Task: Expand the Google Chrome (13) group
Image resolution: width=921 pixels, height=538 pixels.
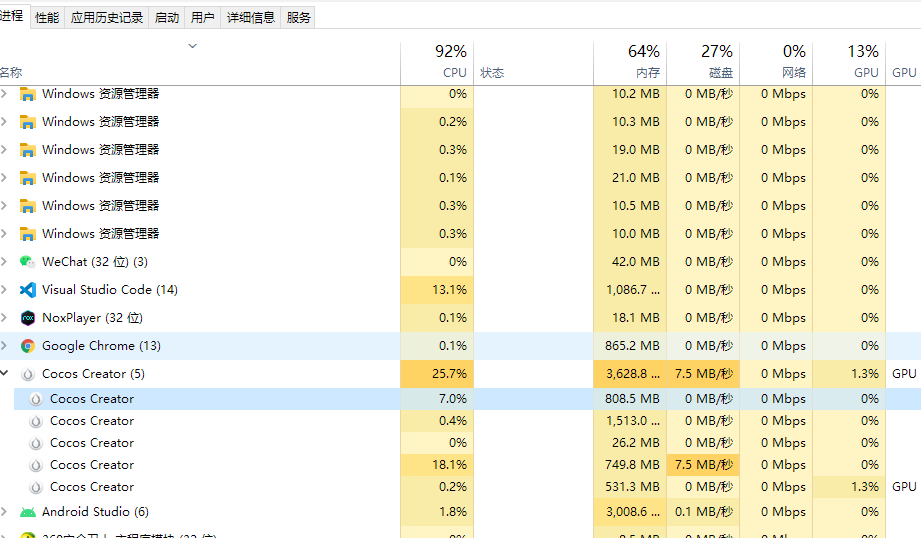Action: coord(4,346)
